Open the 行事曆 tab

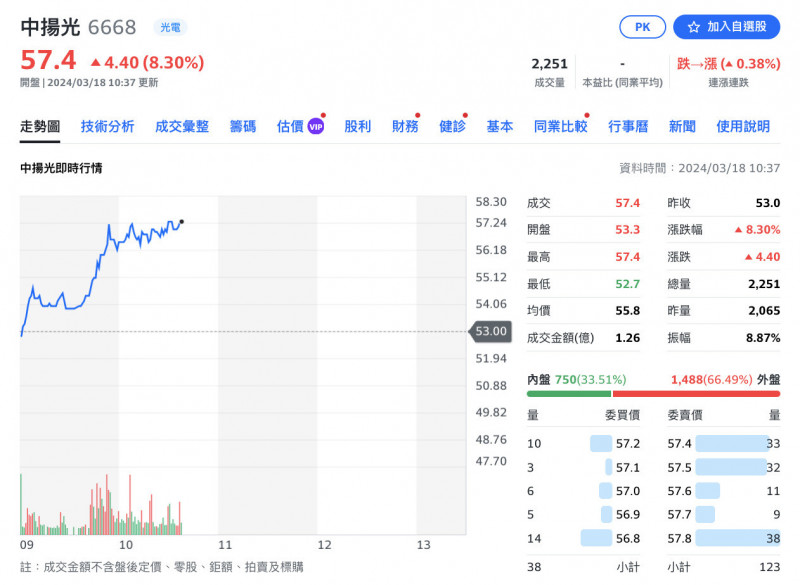(628, 127)
